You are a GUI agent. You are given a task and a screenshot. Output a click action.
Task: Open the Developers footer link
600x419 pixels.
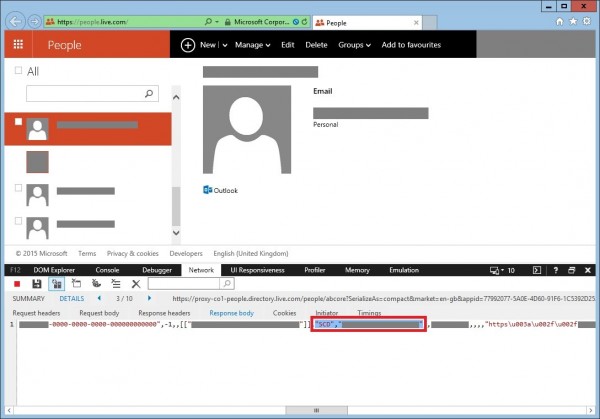(186, 253)
